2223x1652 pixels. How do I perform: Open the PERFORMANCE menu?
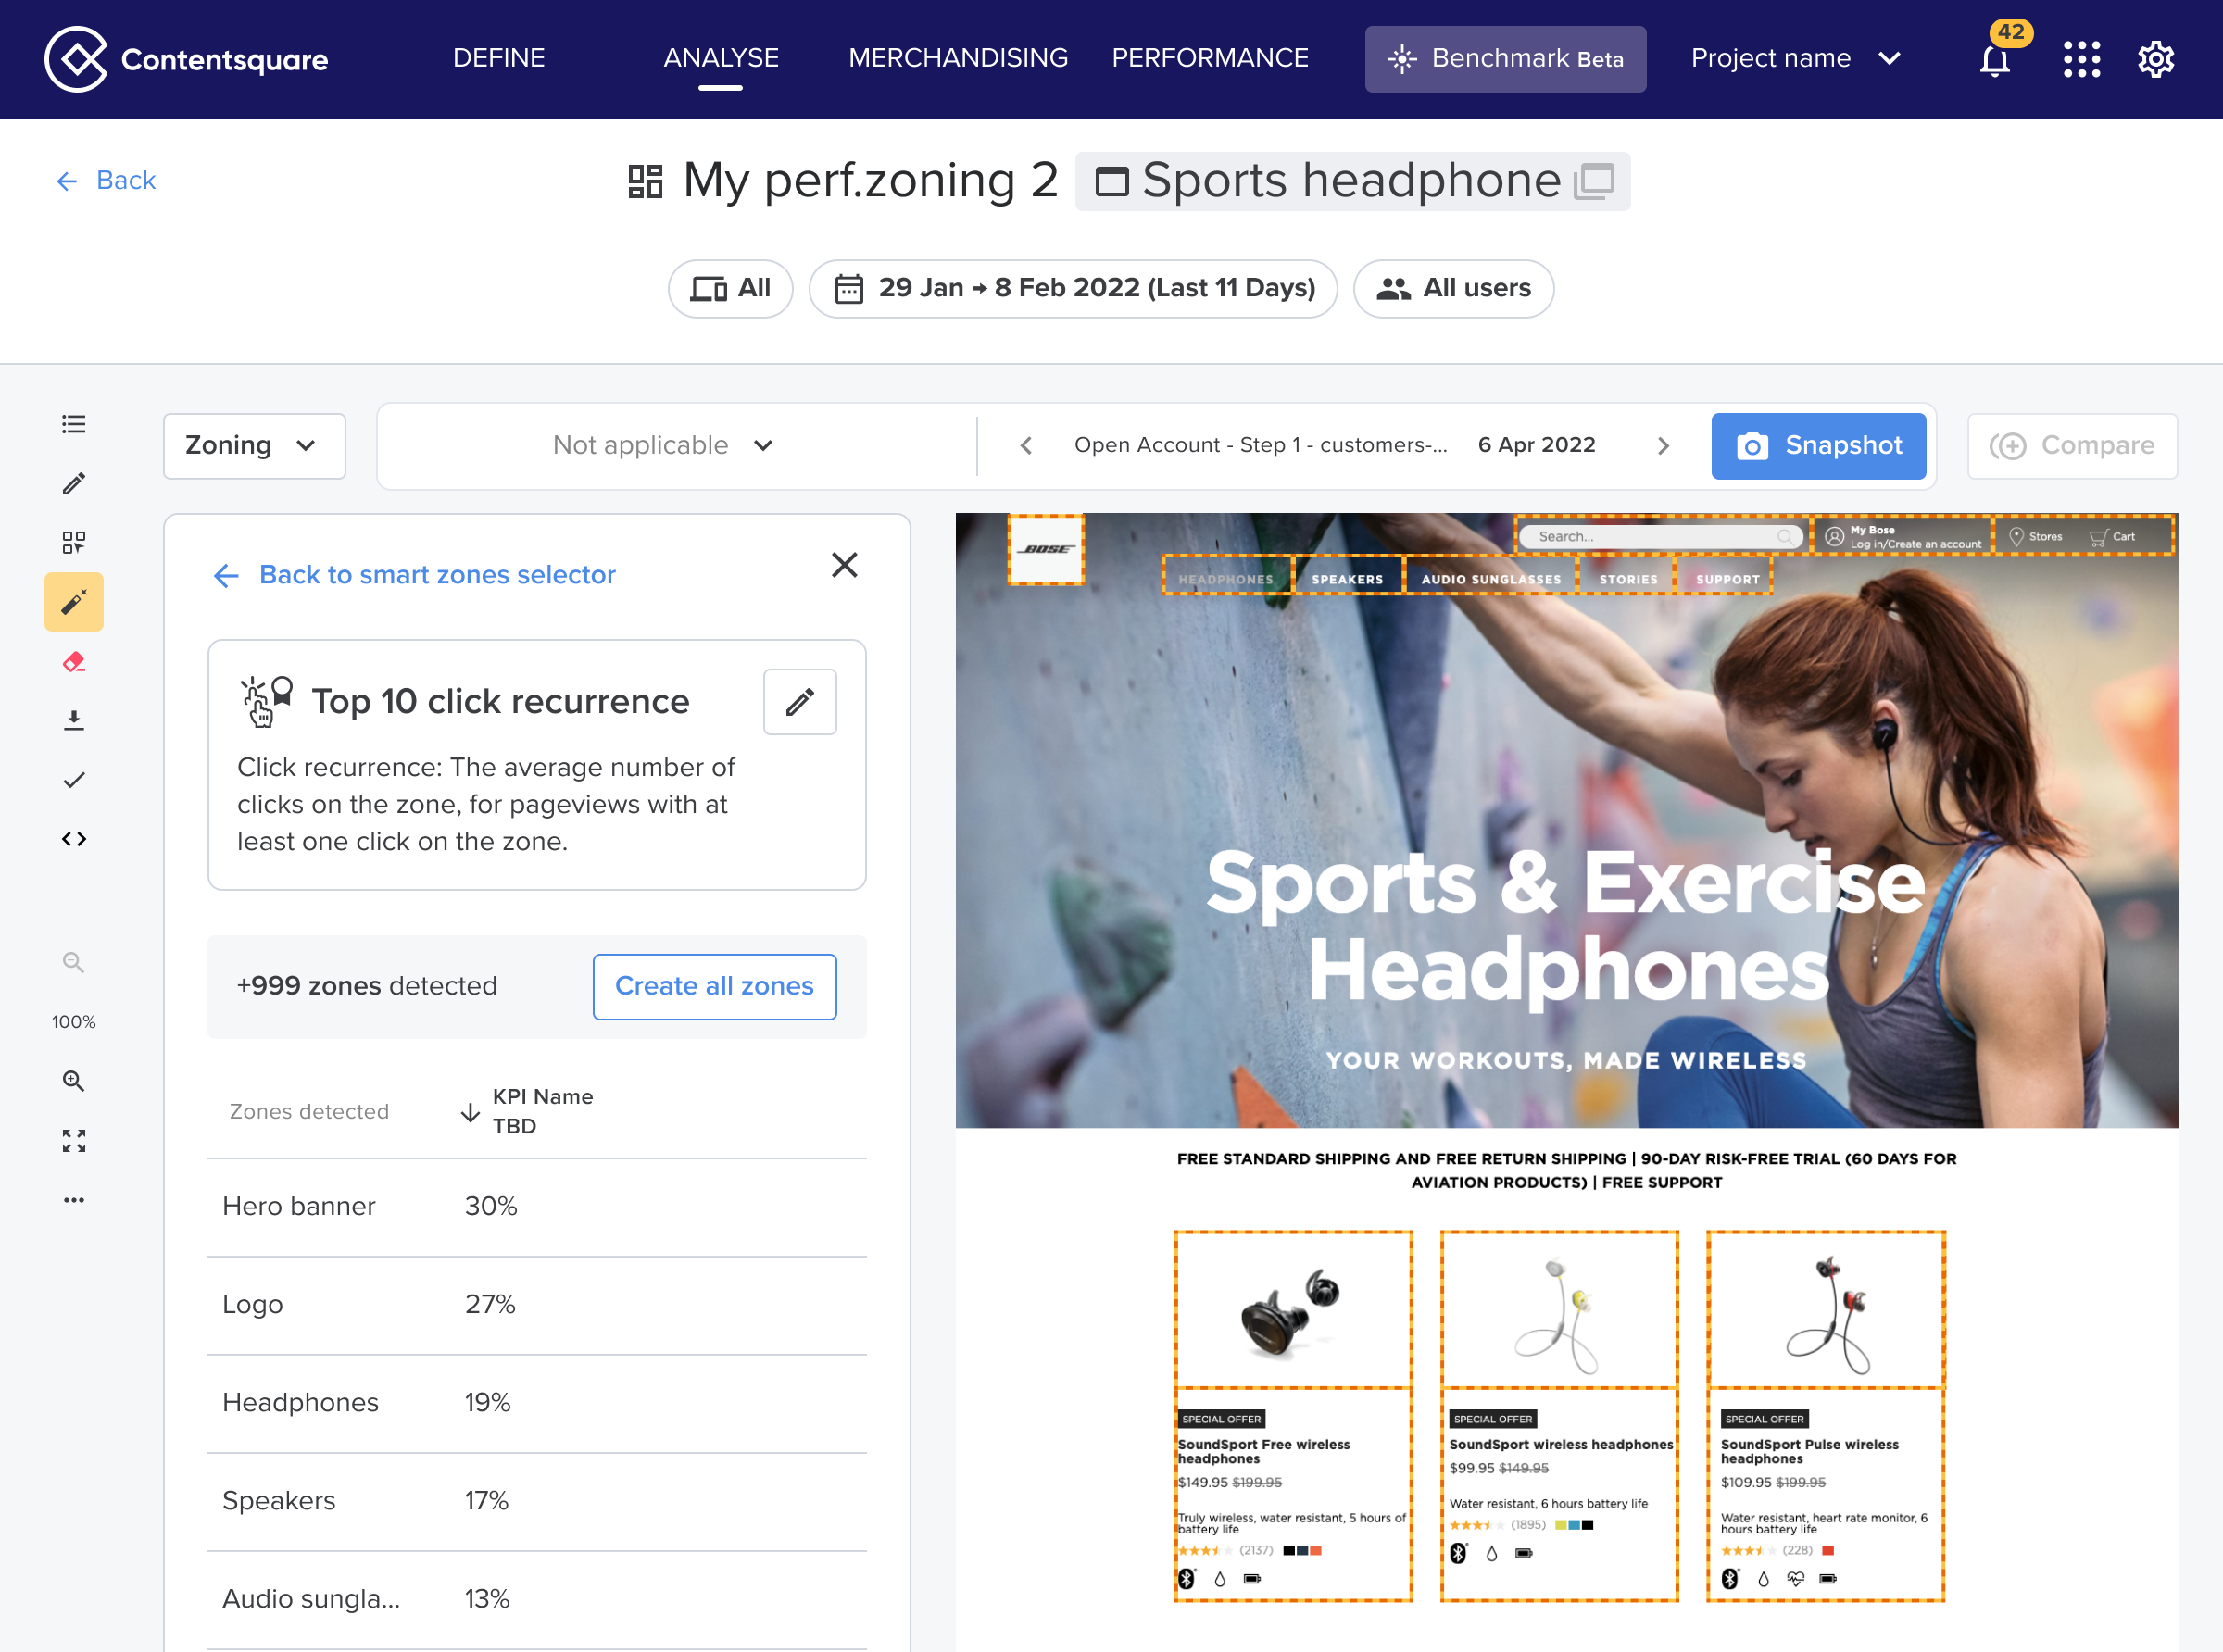pos(1209,59)
